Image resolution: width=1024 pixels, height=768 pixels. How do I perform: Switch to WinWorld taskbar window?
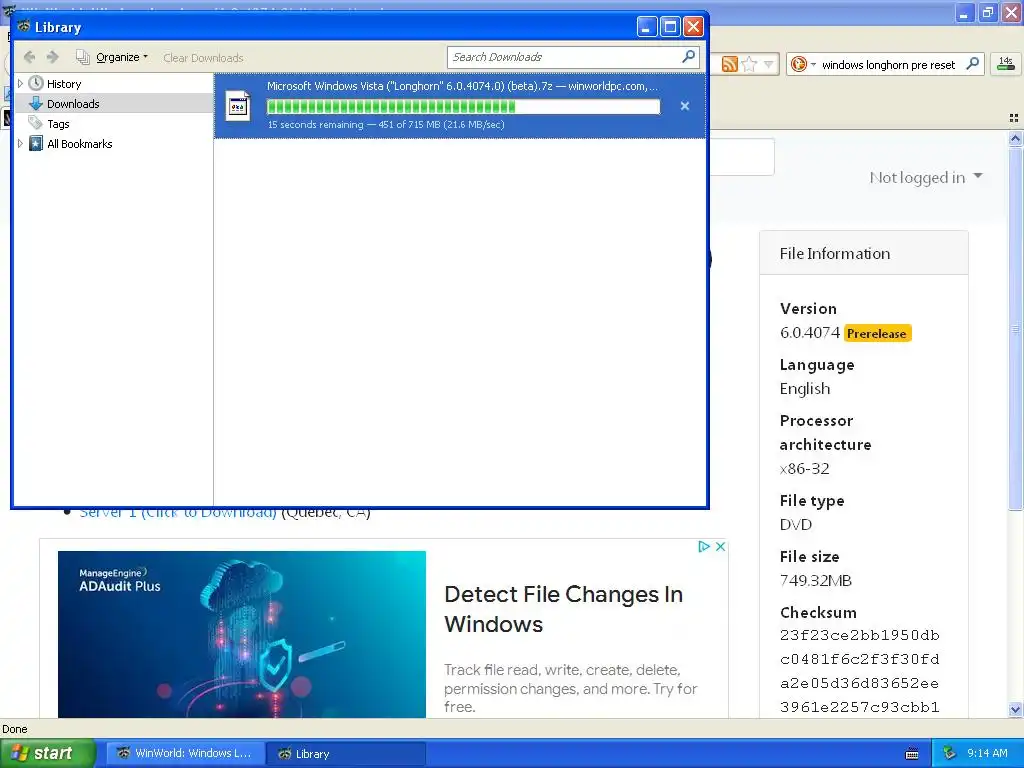(x=185, y=754)
